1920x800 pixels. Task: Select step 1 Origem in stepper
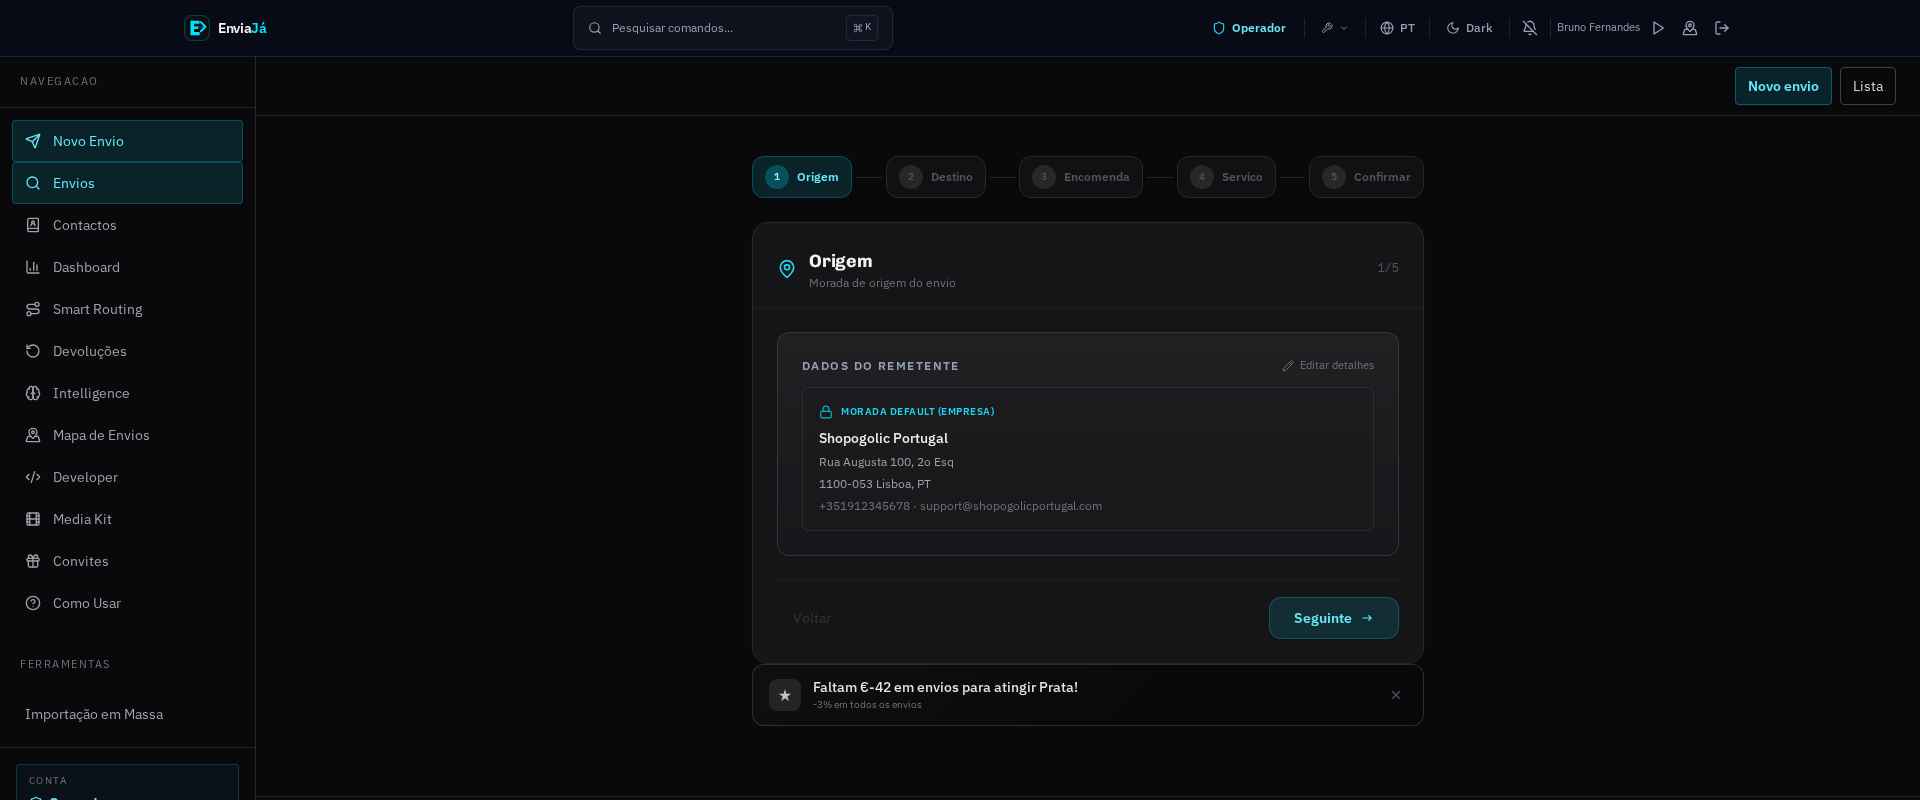tap(802, 177)
